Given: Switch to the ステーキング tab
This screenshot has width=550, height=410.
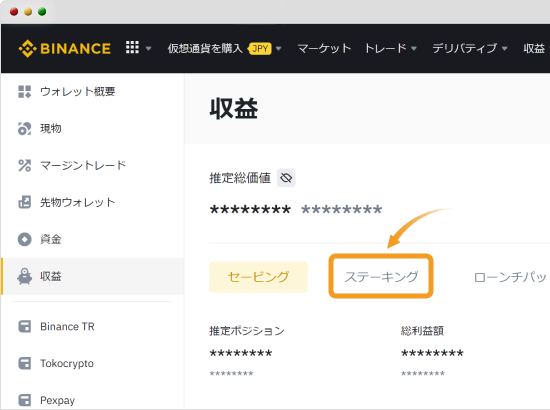Looking at the screenshot, I should 381,277.
